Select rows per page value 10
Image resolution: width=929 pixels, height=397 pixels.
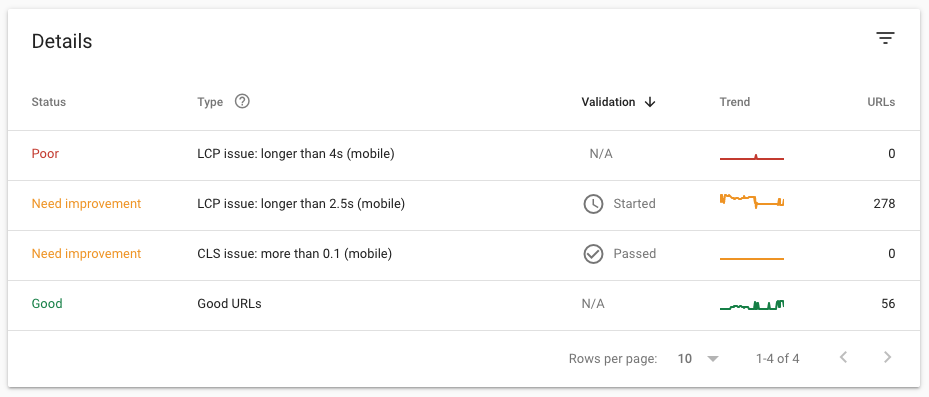684,358
